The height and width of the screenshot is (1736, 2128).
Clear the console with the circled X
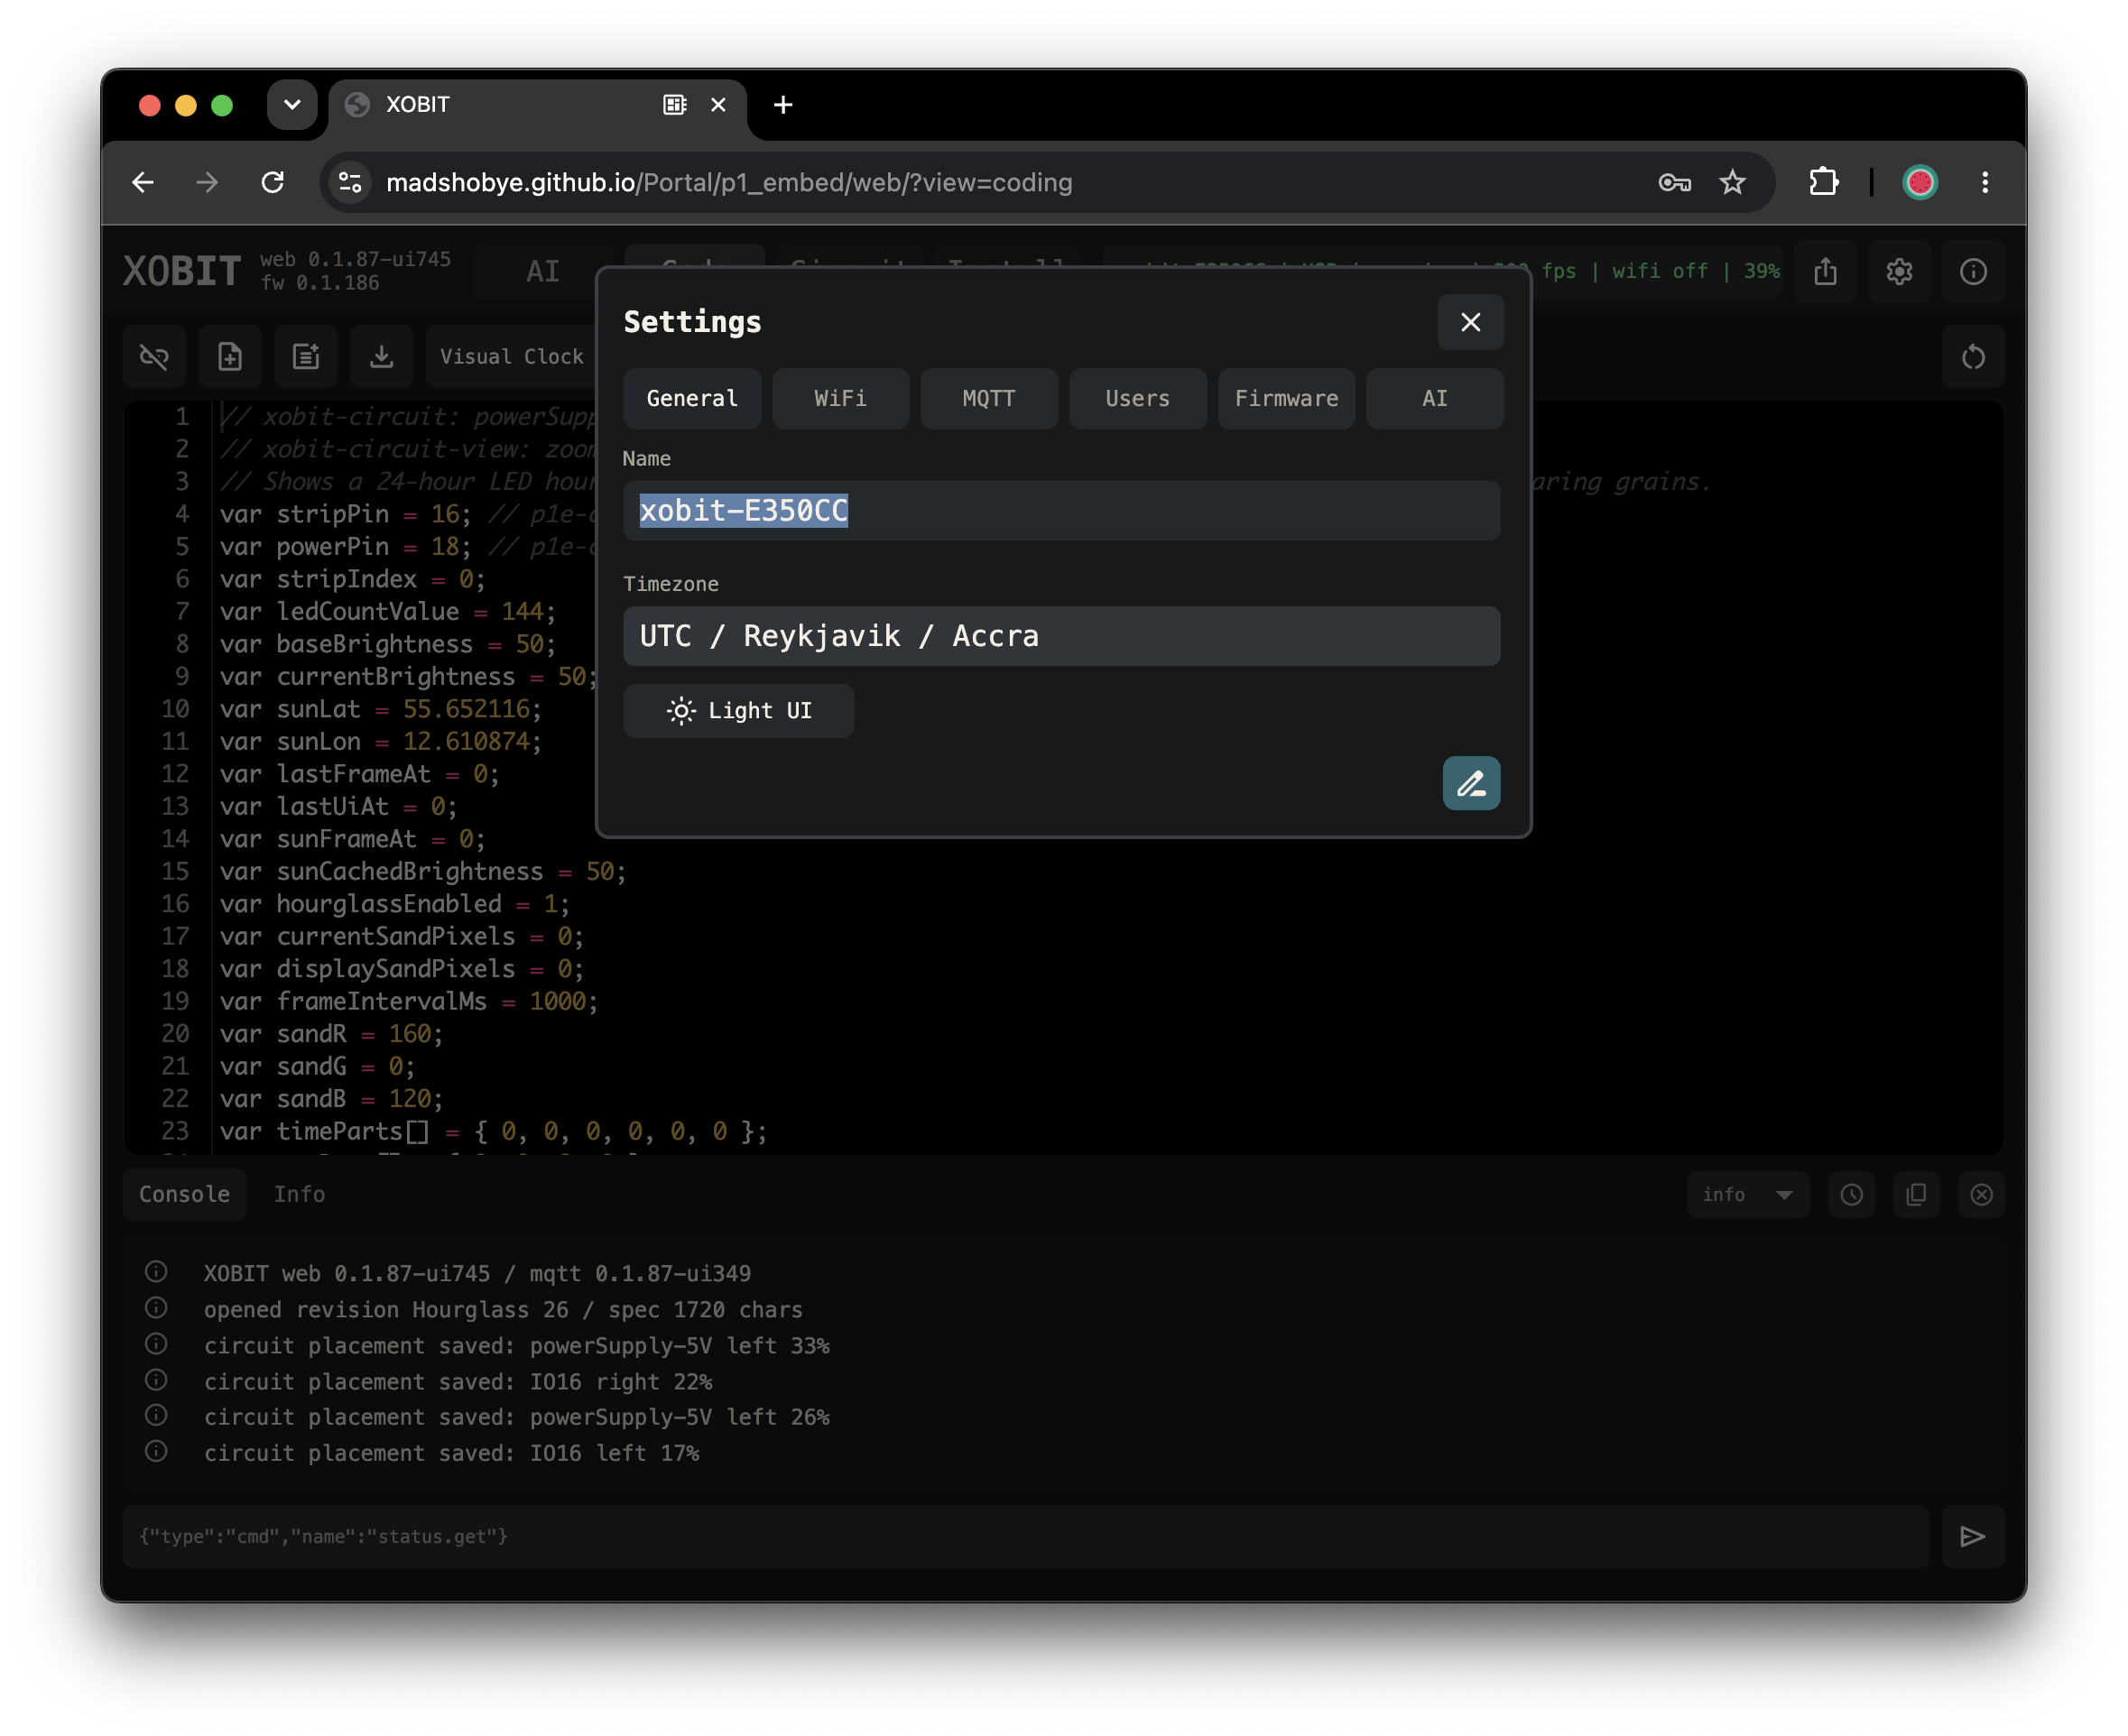(x=1981, y=1195)
